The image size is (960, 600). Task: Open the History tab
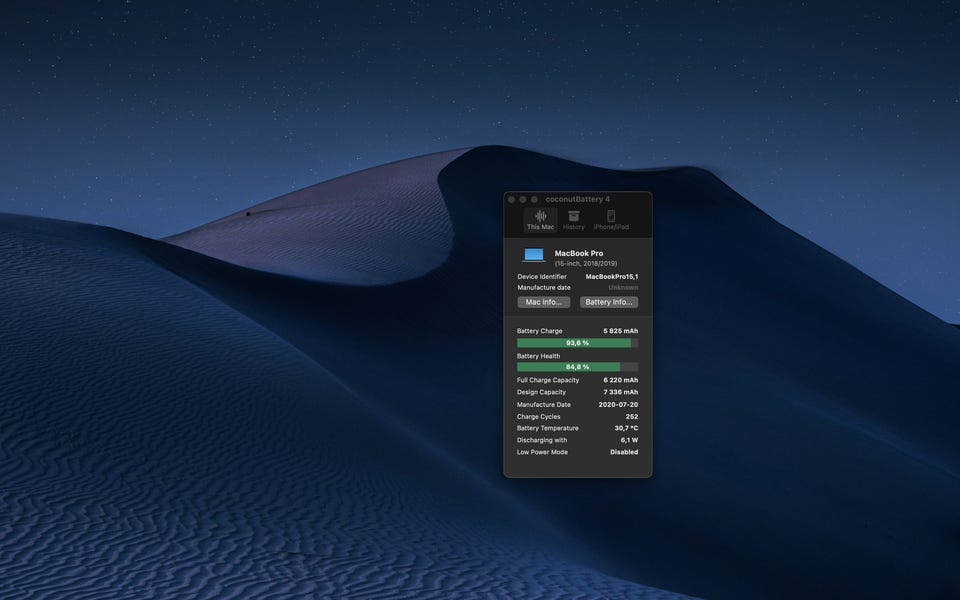click(574, 220)
